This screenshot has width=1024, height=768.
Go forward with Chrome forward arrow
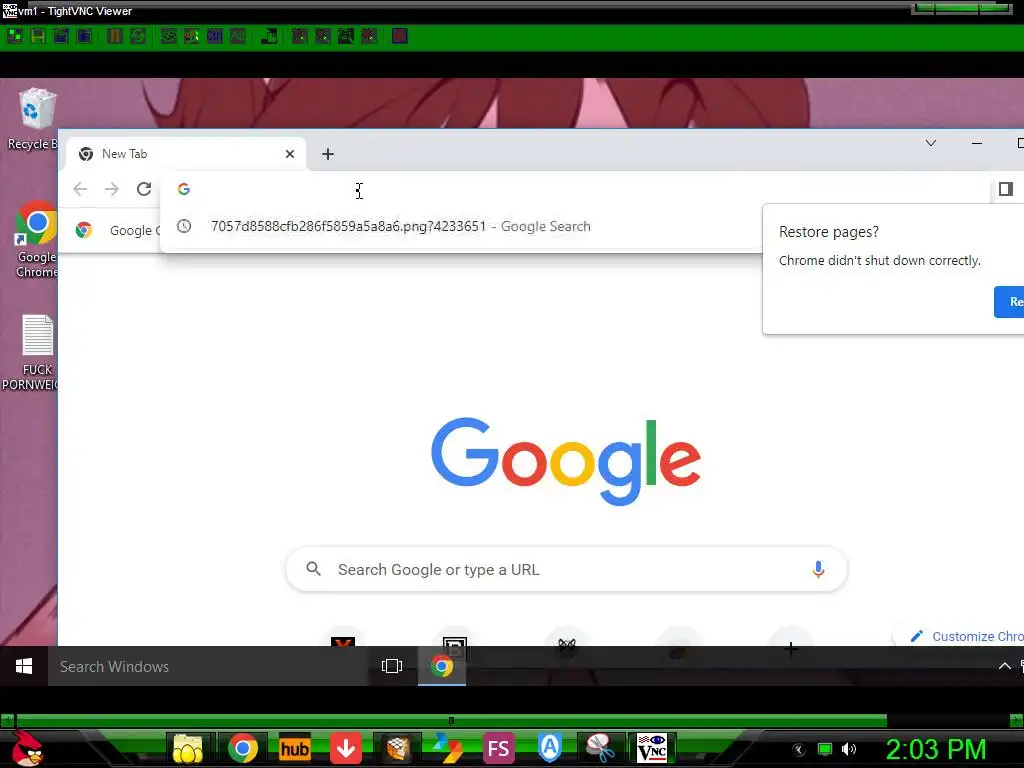(112, 189)
